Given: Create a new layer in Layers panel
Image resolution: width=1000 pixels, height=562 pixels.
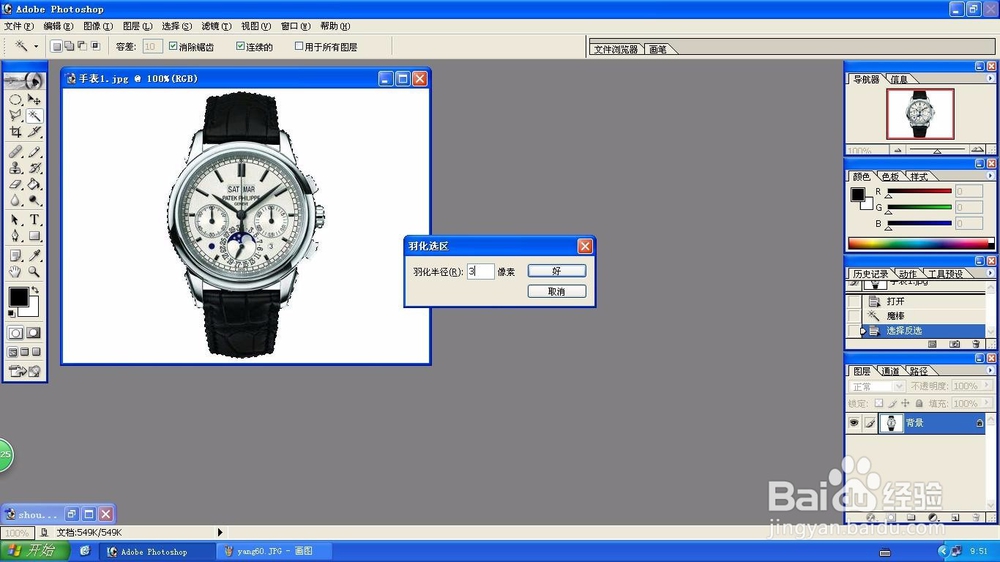Looking at the screenshot, I should coord(955,517).
